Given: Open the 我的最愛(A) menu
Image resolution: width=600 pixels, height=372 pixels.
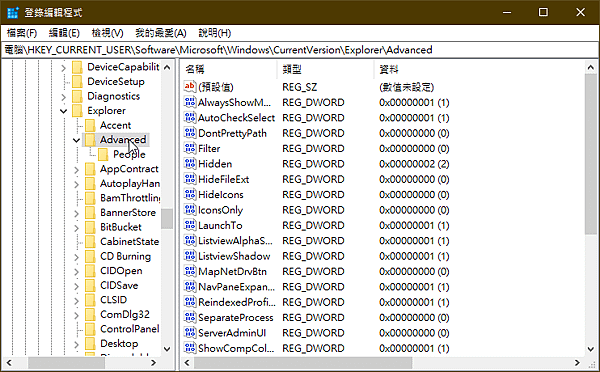Looking at the screenshot, I should point(161,33).
